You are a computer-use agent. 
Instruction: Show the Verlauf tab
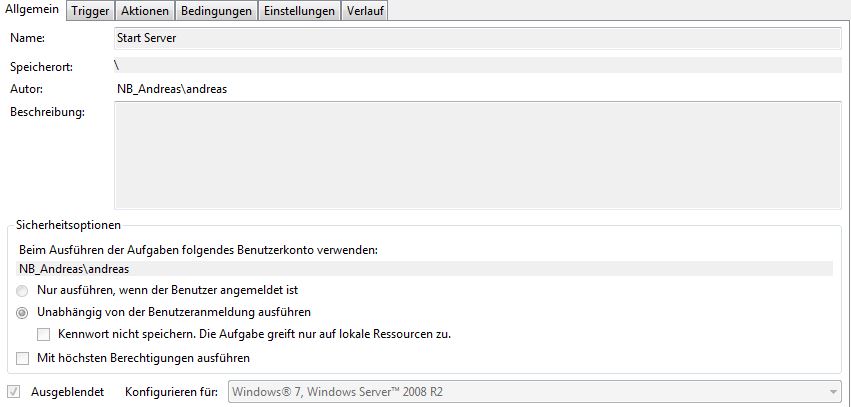[364, 11]
